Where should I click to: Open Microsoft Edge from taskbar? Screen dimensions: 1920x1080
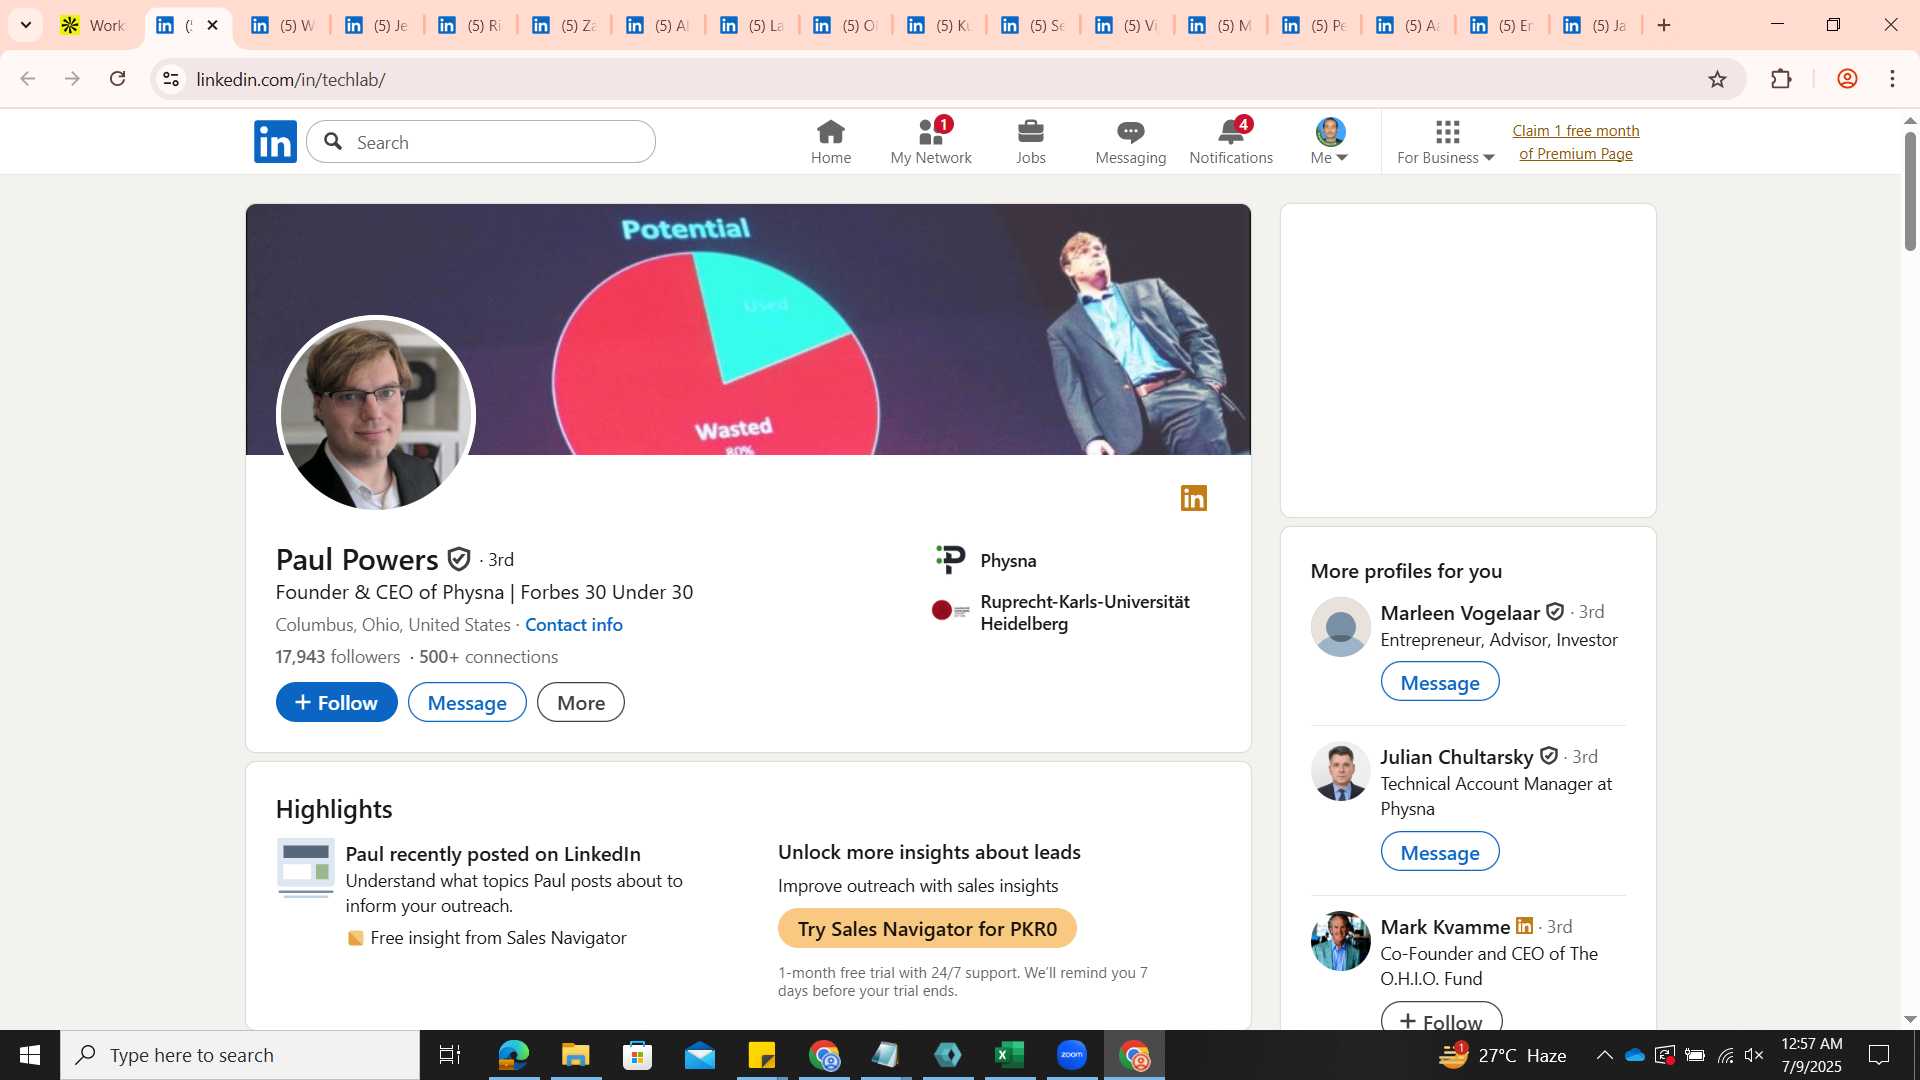point(513,1055)
